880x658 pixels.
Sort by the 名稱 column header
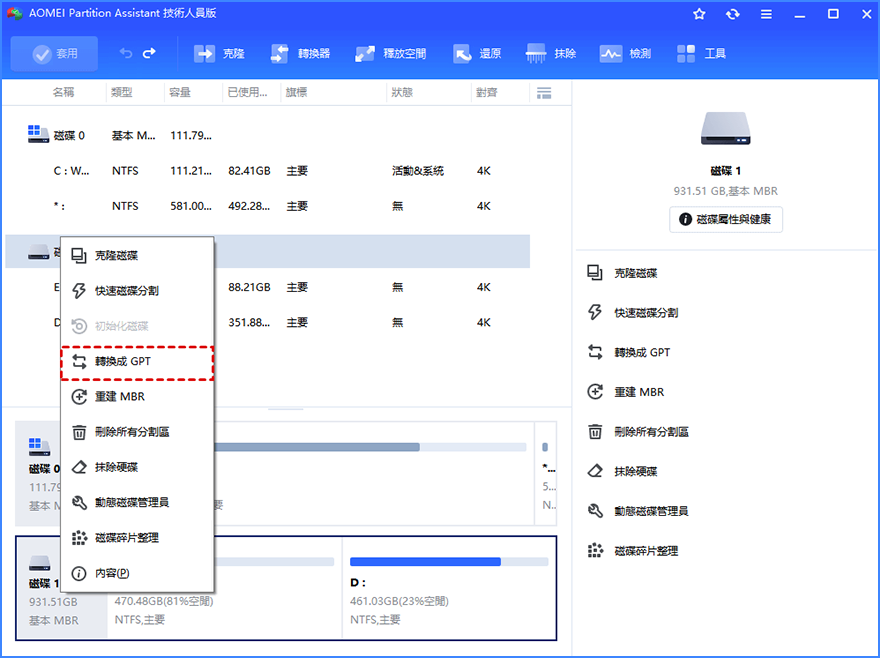click(x=63, y=92)
